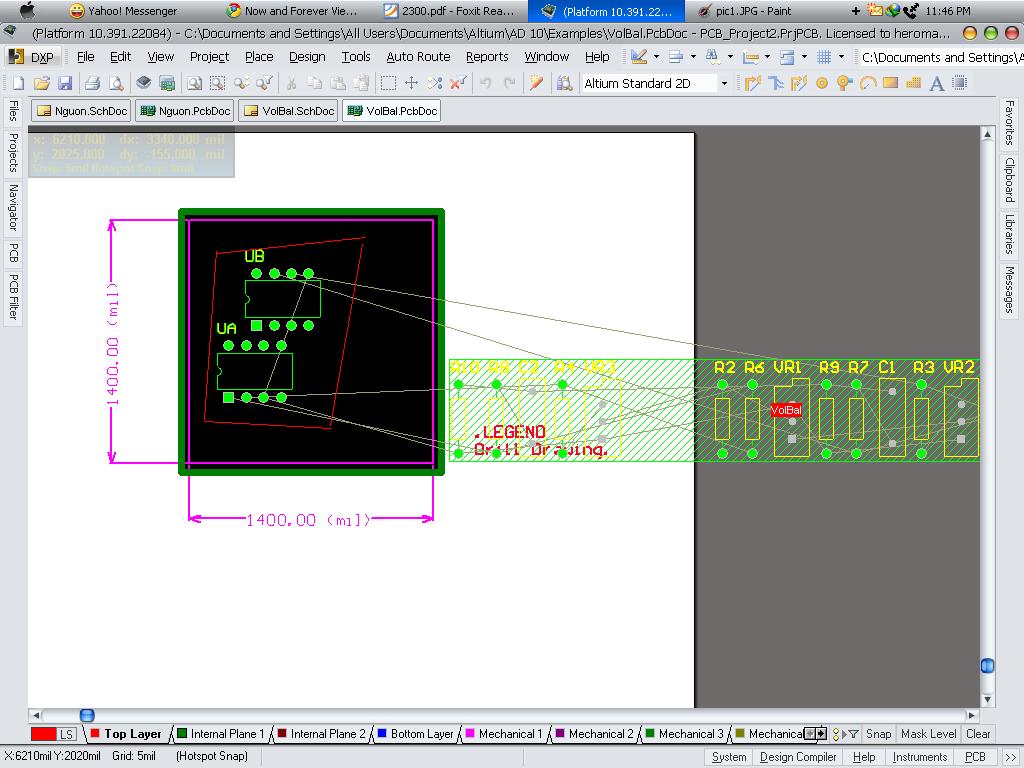Screen dimensions: 1024x768
Task: Switch to the Nguon.PcbDoc document tab
Action: click(x=185, y=111)
